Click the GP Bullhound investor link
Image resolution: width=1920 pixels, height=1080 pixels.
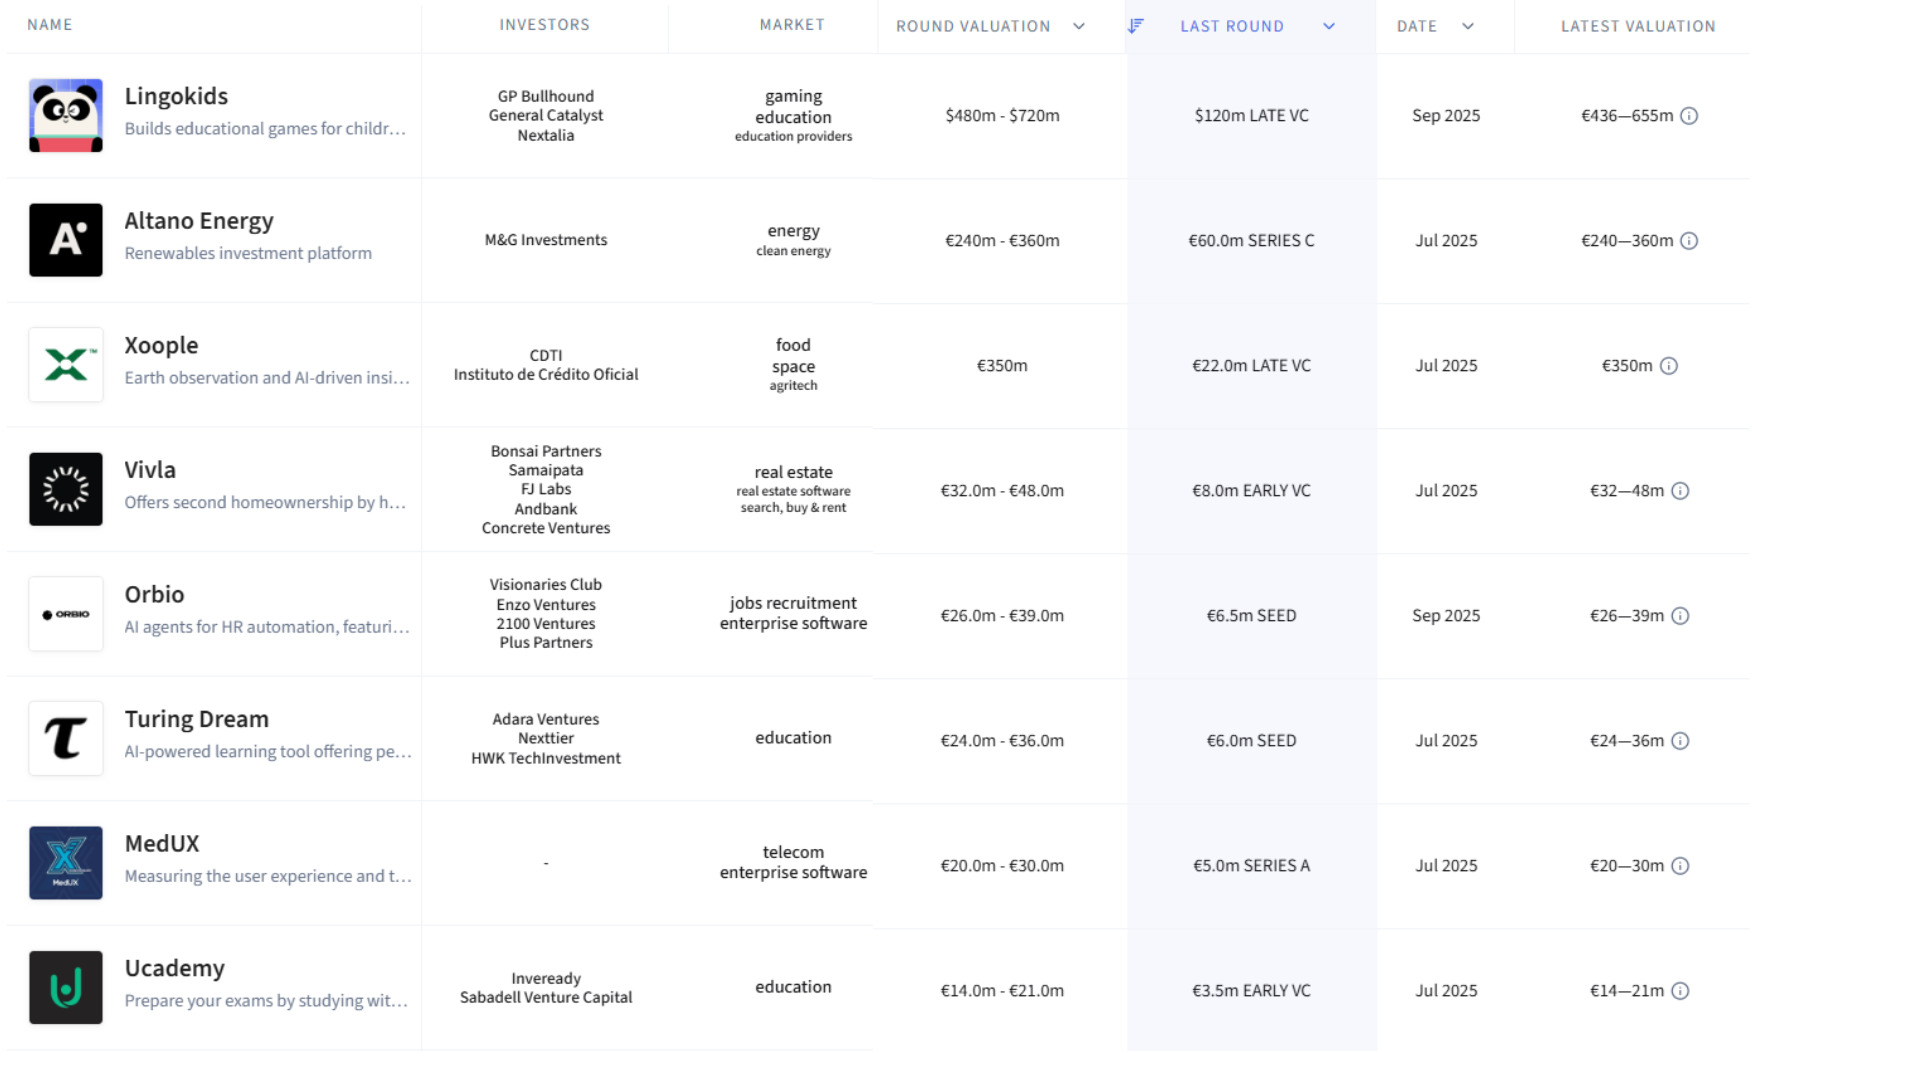tap(546, 96)
